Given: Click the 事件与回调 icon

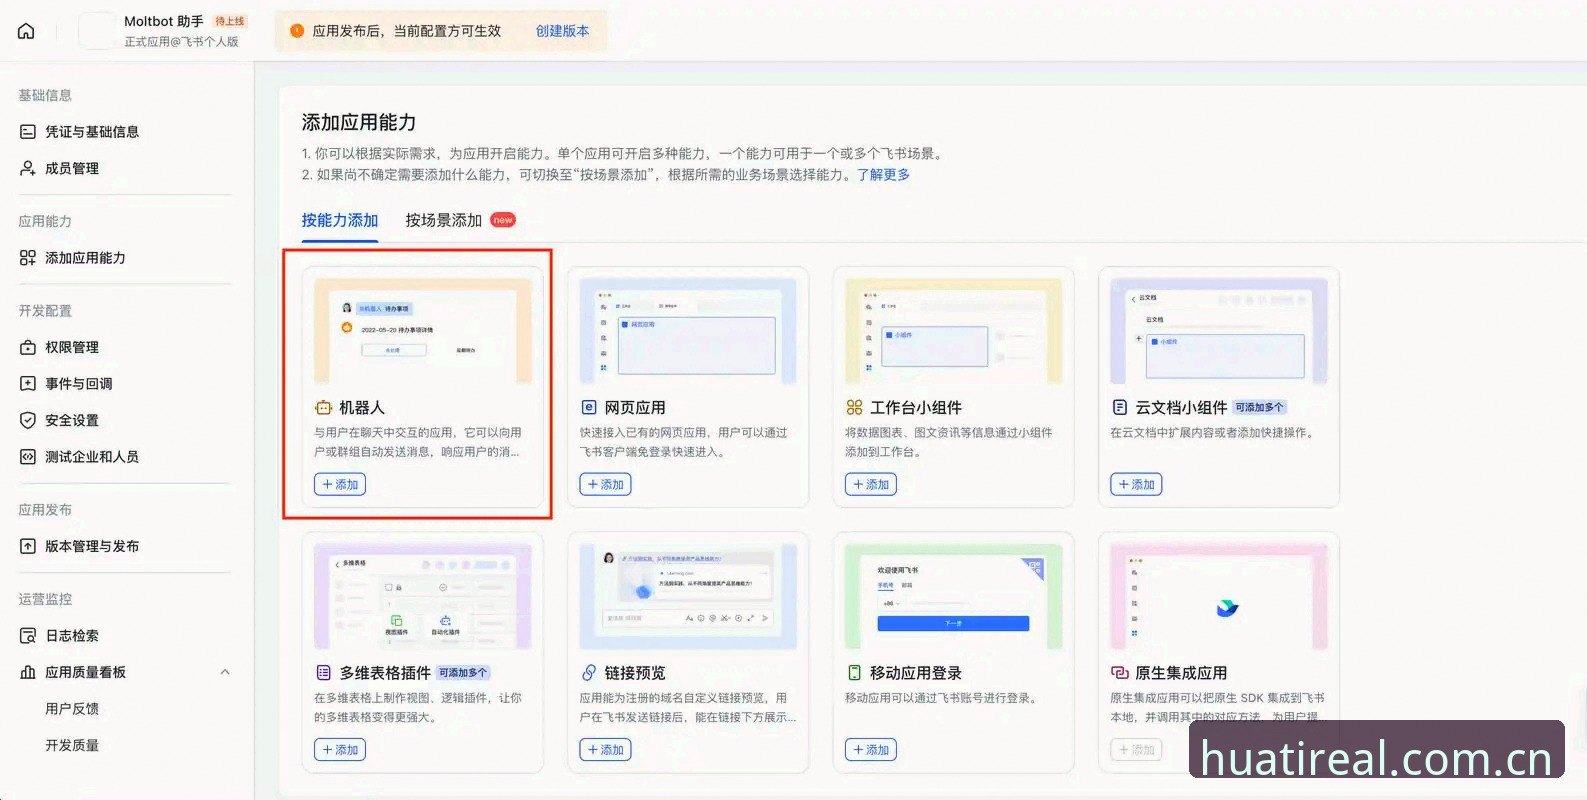Looking at the screenshot, I should [28, 383].
